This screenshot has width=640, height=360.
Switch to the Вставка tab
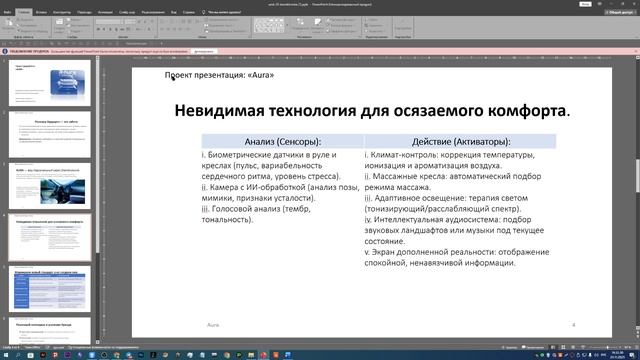(x=41, y=12)
